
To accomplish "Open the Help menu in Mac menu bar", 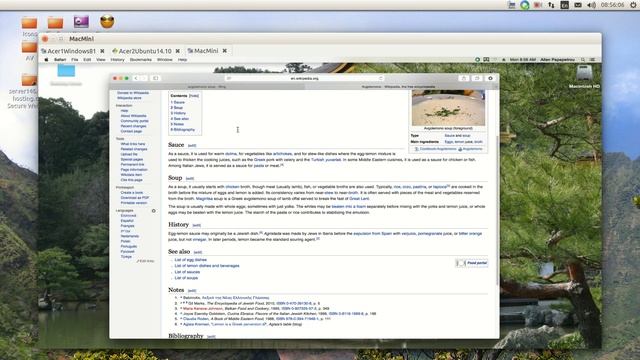I will click(182, 60).
